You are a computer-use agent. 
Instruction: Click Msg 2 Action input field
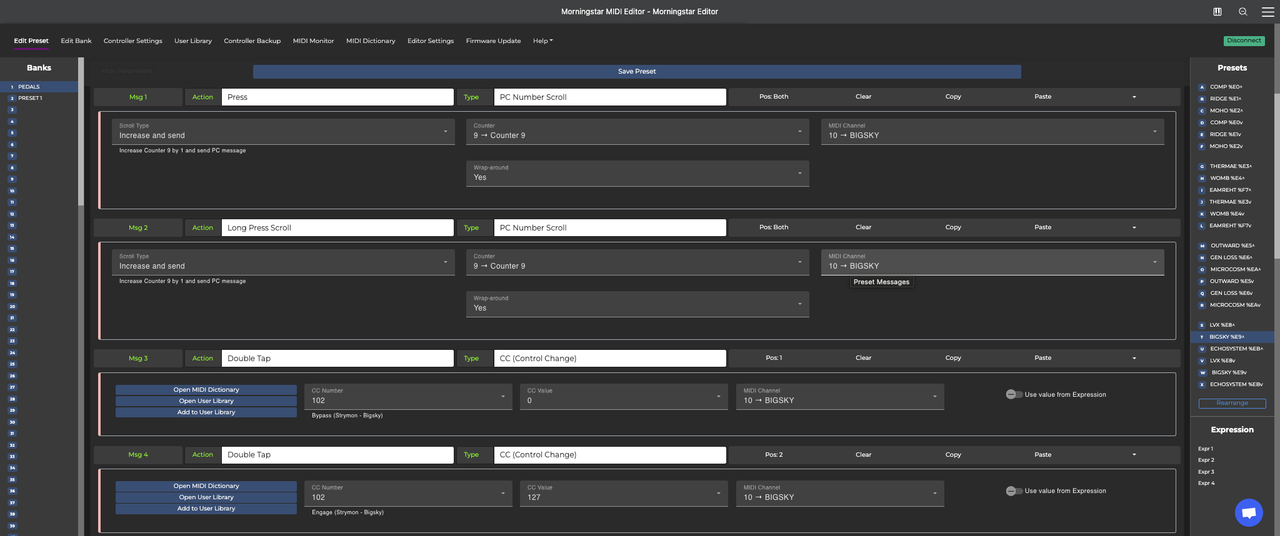[x=337, y=228]
